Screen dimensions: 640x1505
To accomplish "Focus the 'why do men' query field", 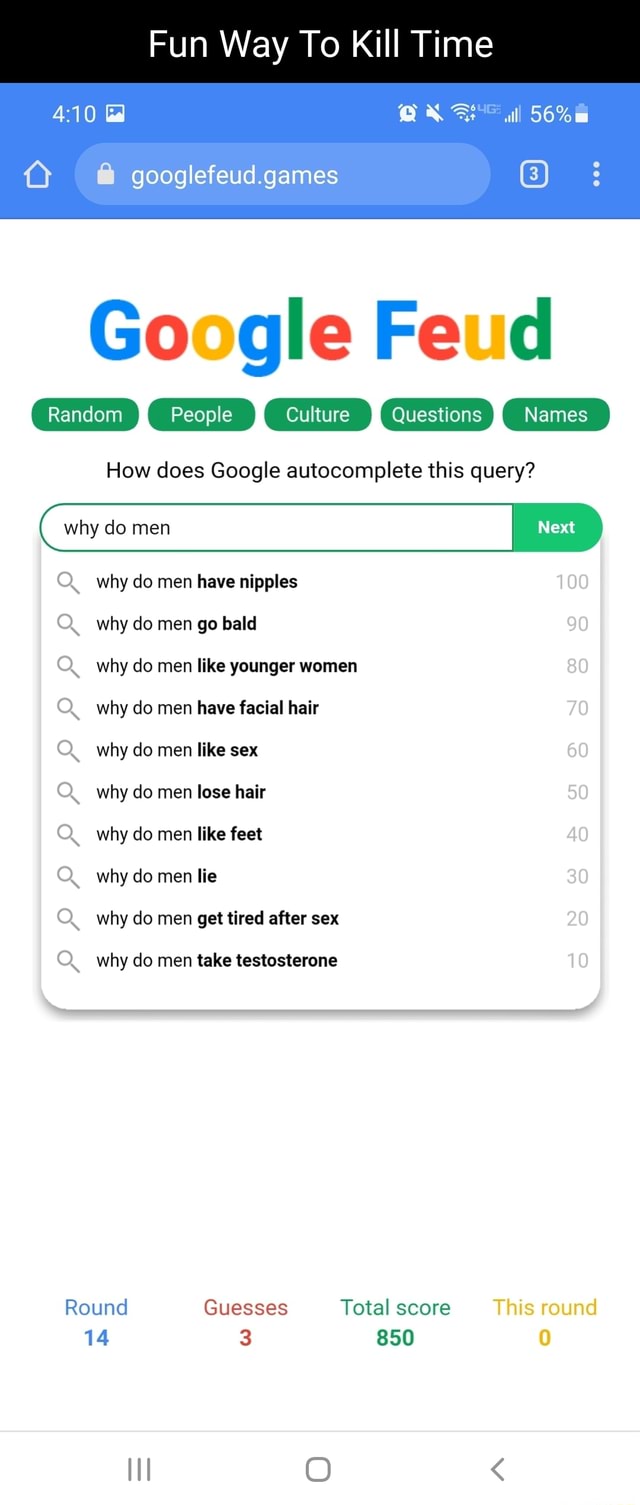I will pos(277,528).
